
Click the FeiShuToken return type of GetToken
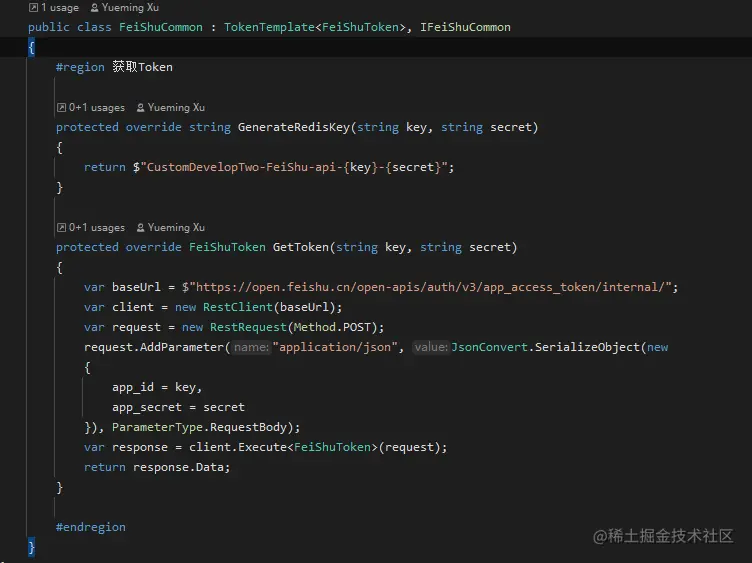point(227,247)
